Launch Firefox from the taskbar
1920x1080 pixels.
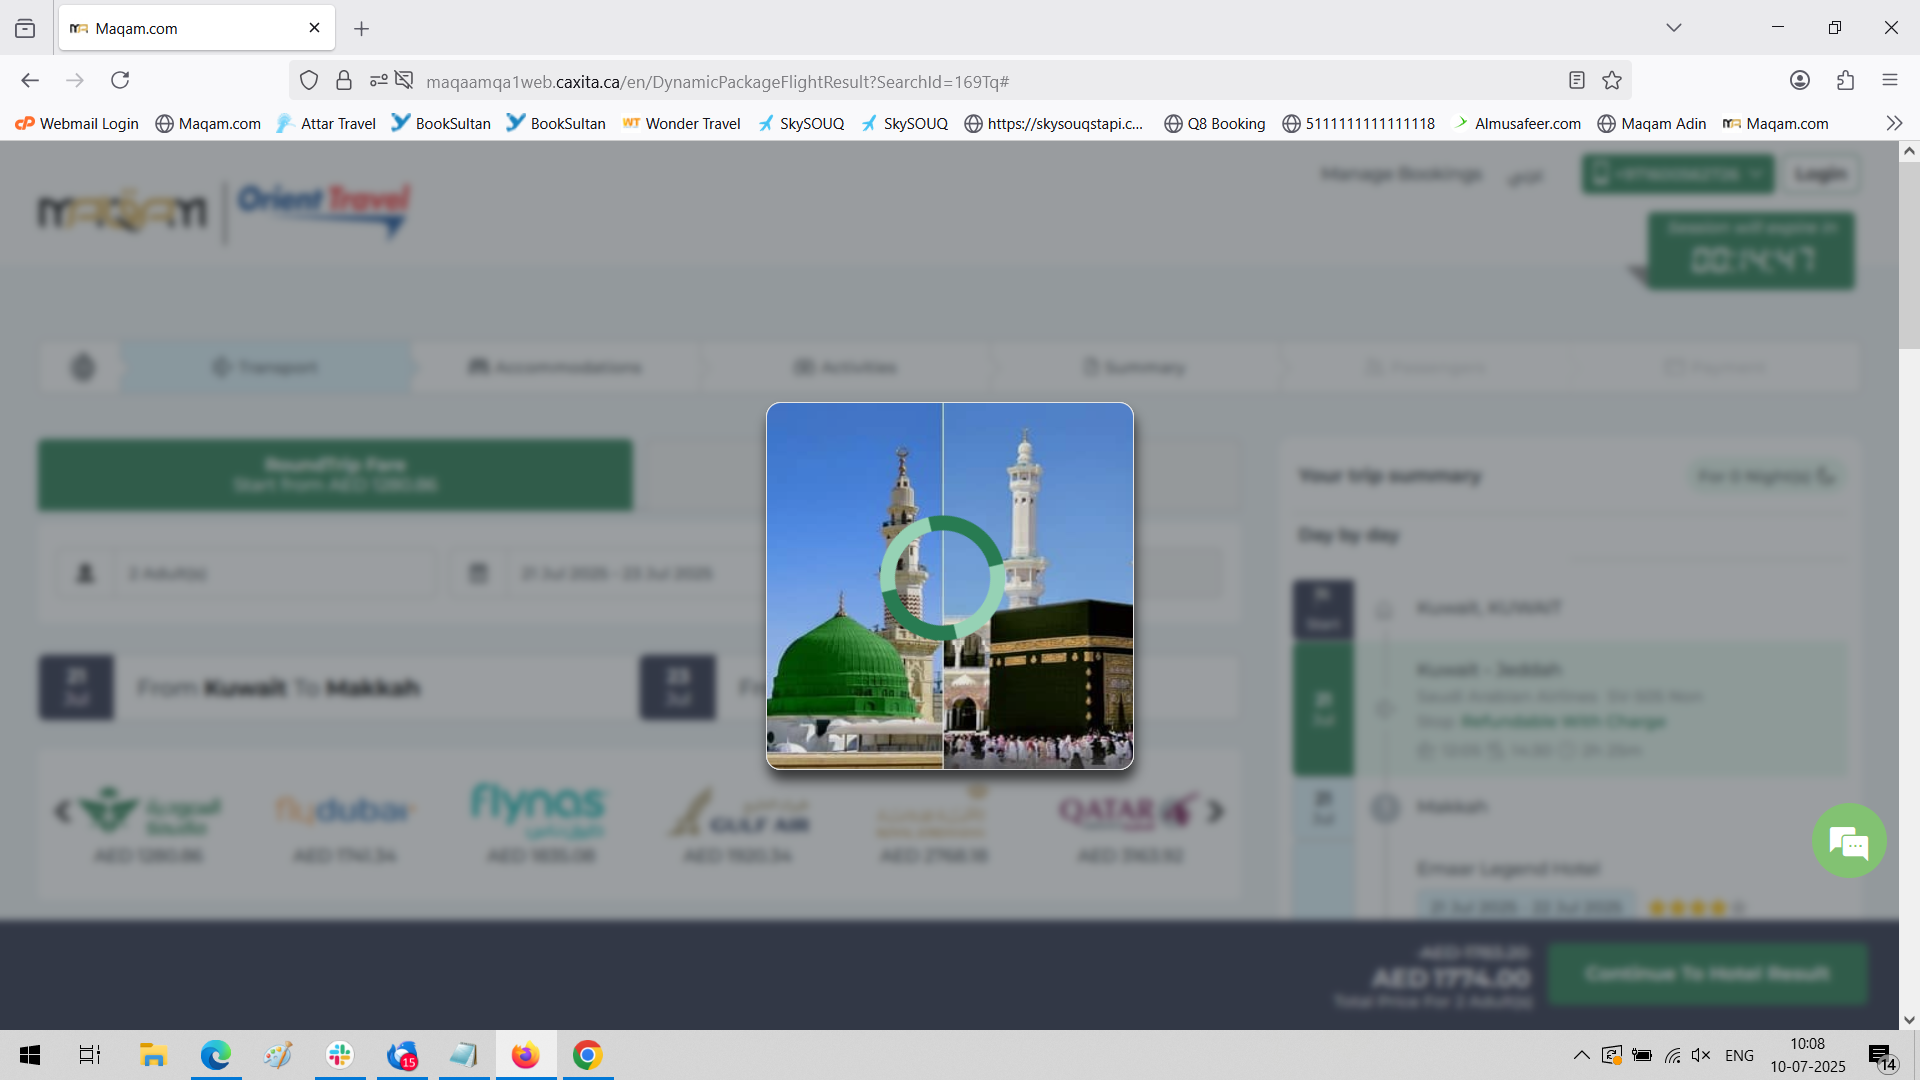click(x=525, y=1055)
